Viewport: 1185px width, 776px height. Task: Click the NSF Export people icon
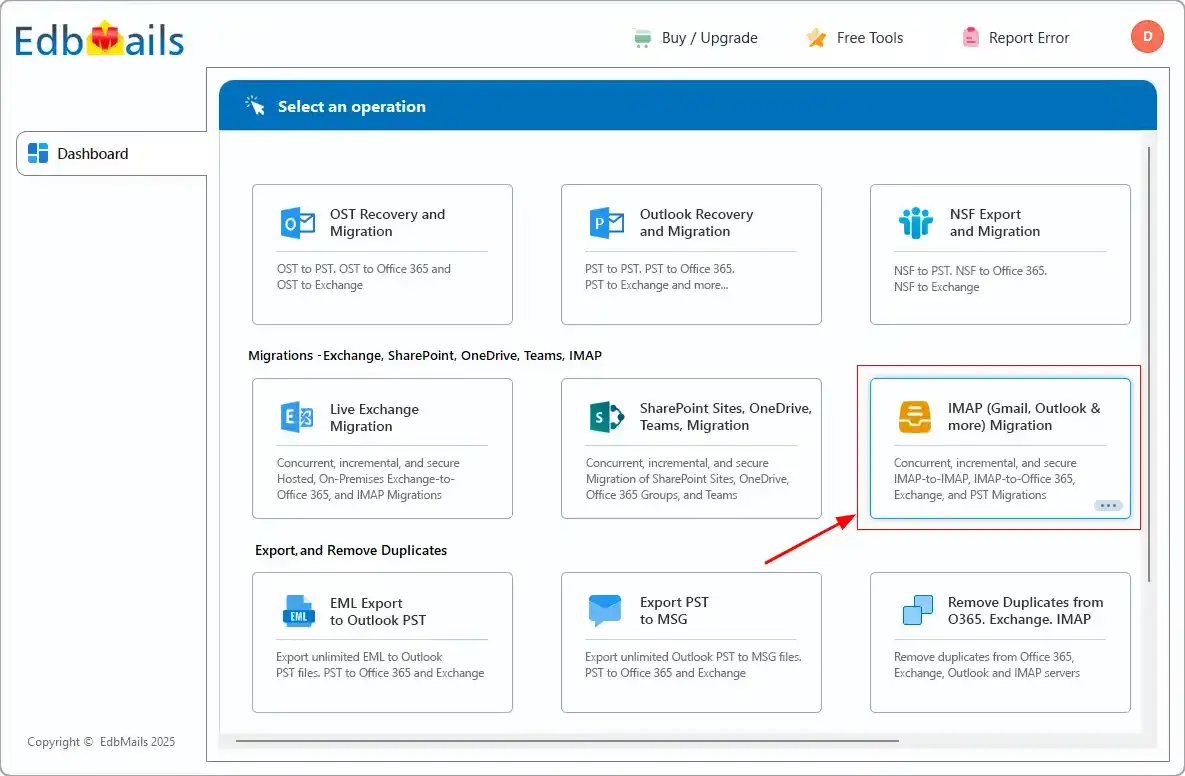click(916, 223)
